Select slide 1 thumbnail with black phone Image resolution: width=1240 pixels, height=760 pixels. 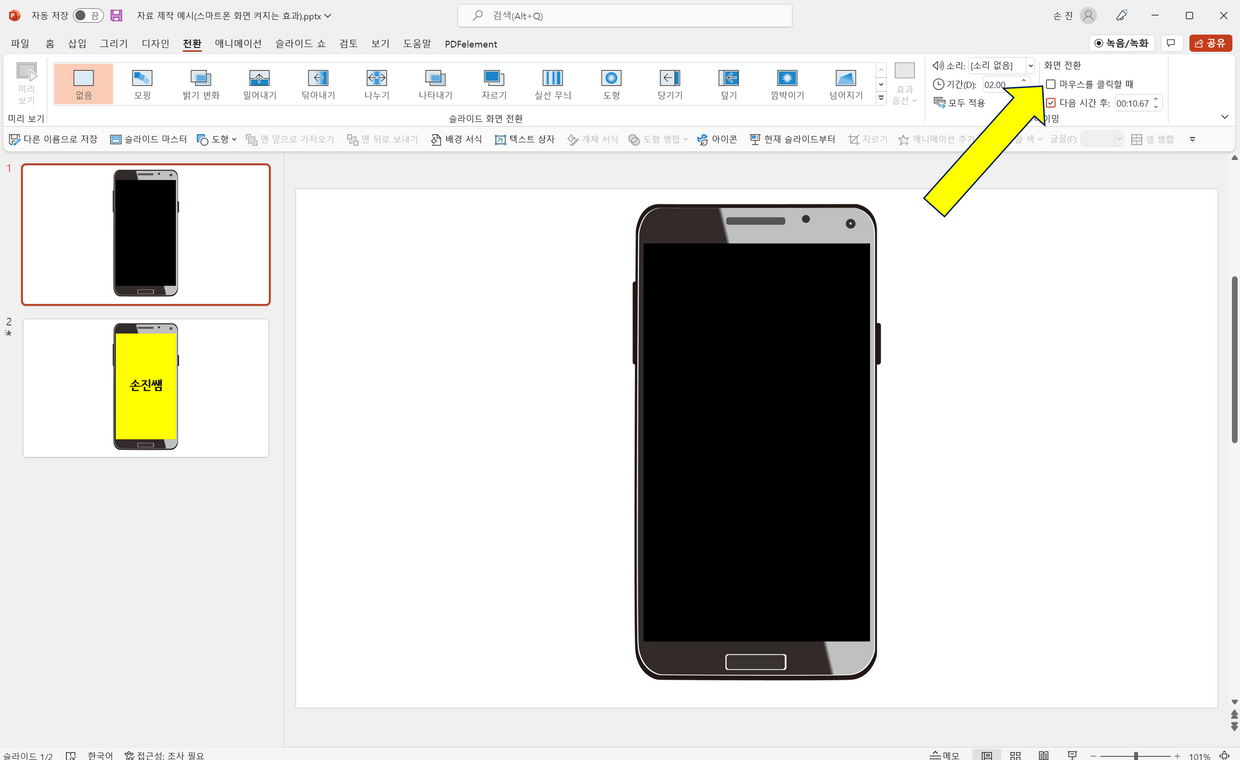pyautogui.click(x=146, y=234)
